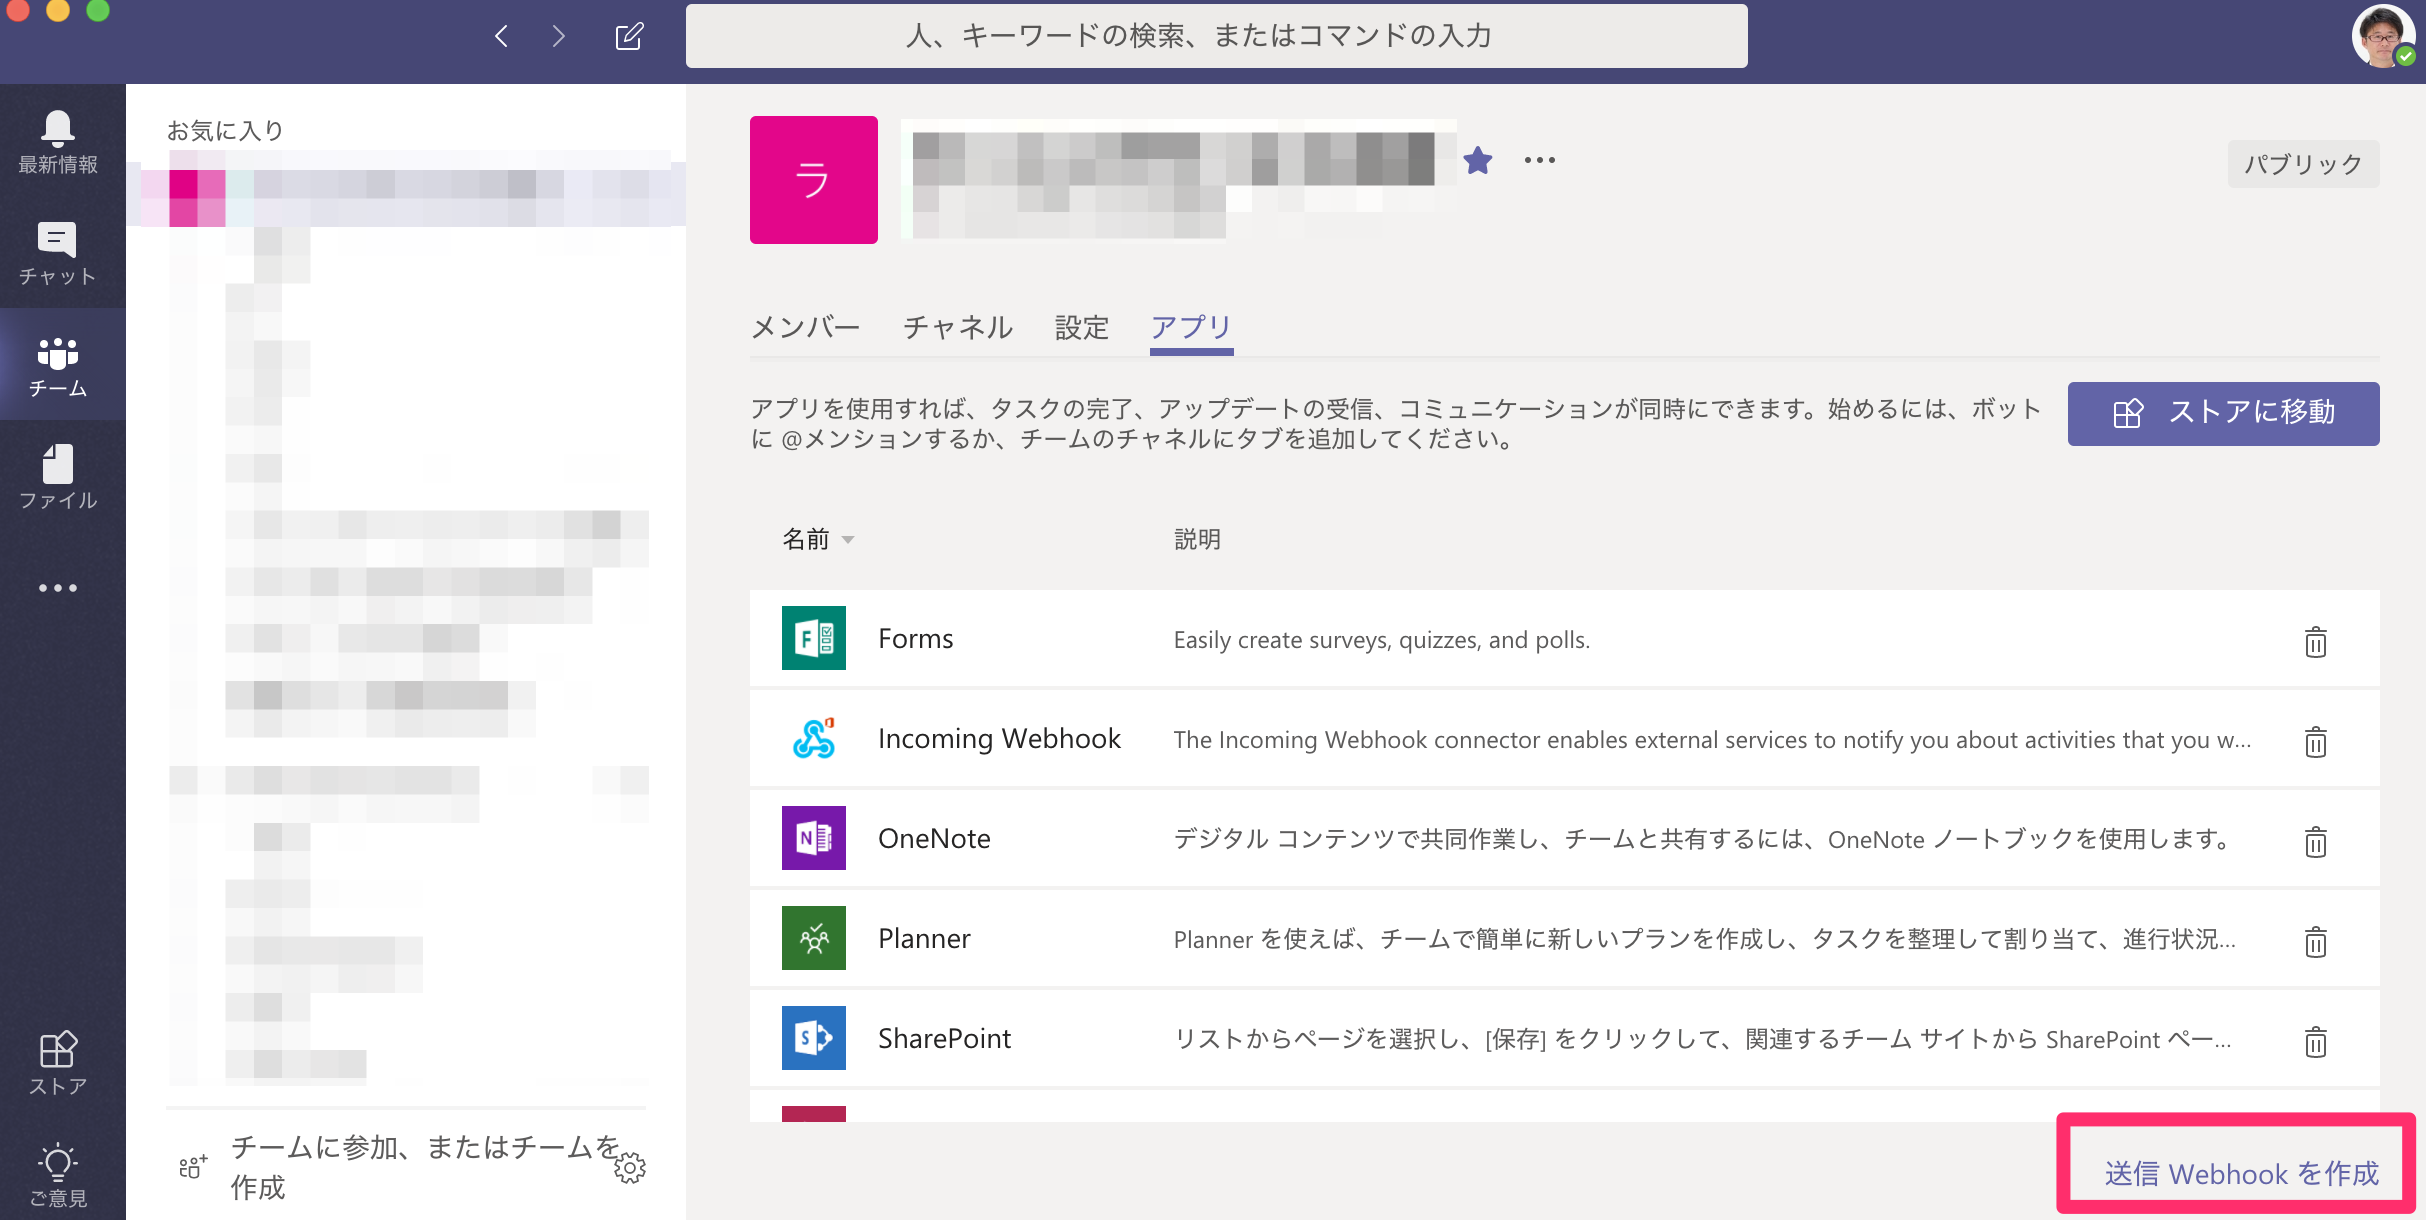Open the ファイル files icon
2426x1220 pixels.
click(58, 463)
